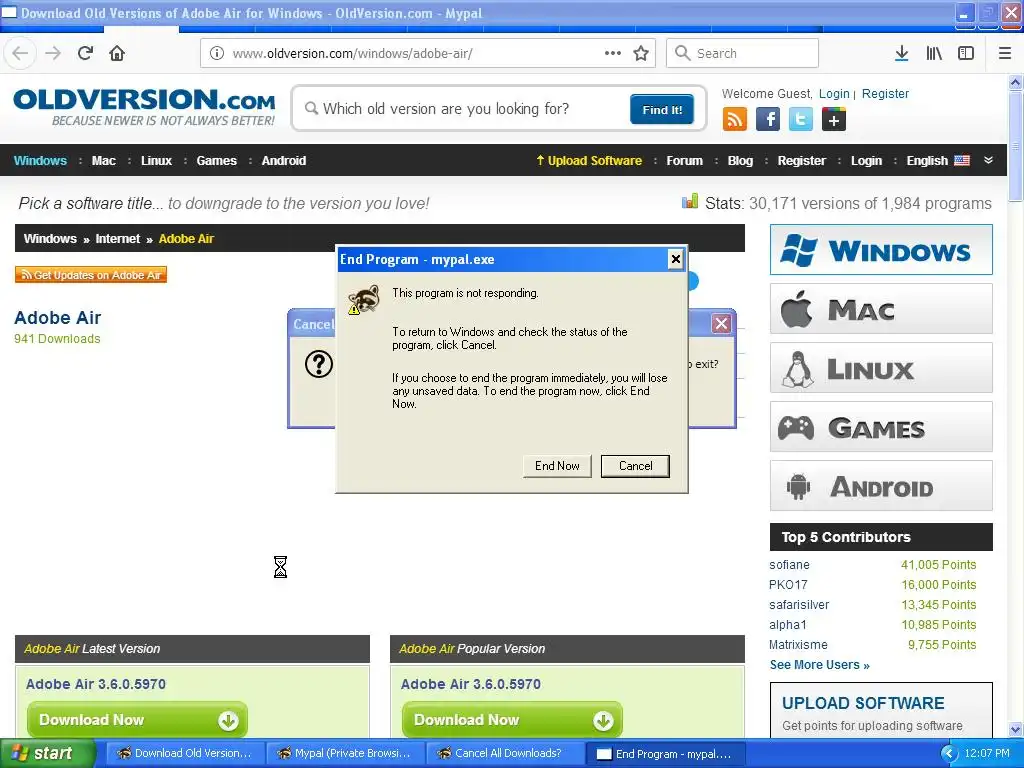Click the stats bar chart icon
The width and height of the screenshot is (1024, 768).
point(690,202)
